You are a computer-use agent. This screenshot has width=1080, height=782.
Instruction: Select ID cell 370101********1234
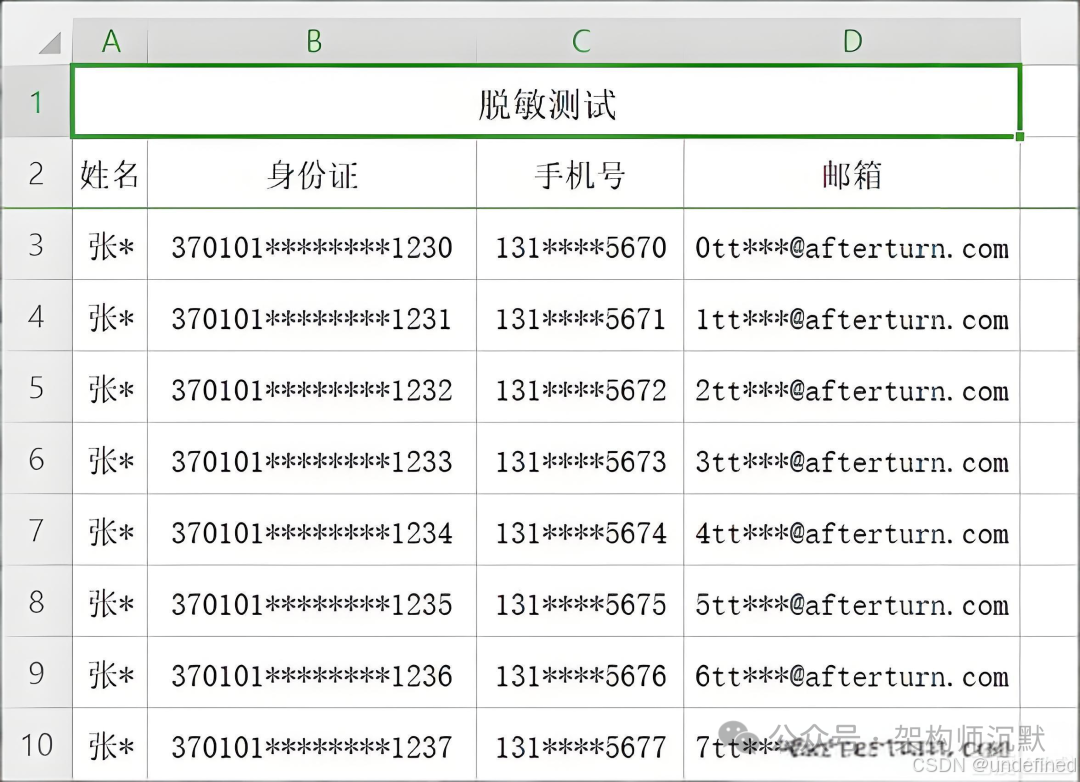pyautogui.click(x=312, y=531)
